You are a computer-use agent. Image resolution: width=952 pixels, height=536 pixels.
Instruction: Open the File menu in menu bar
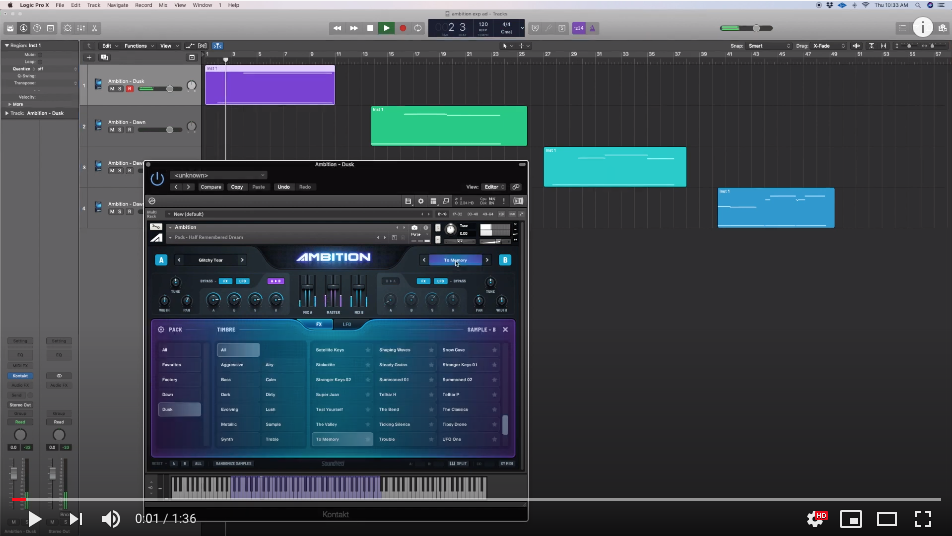coord(60,5)
